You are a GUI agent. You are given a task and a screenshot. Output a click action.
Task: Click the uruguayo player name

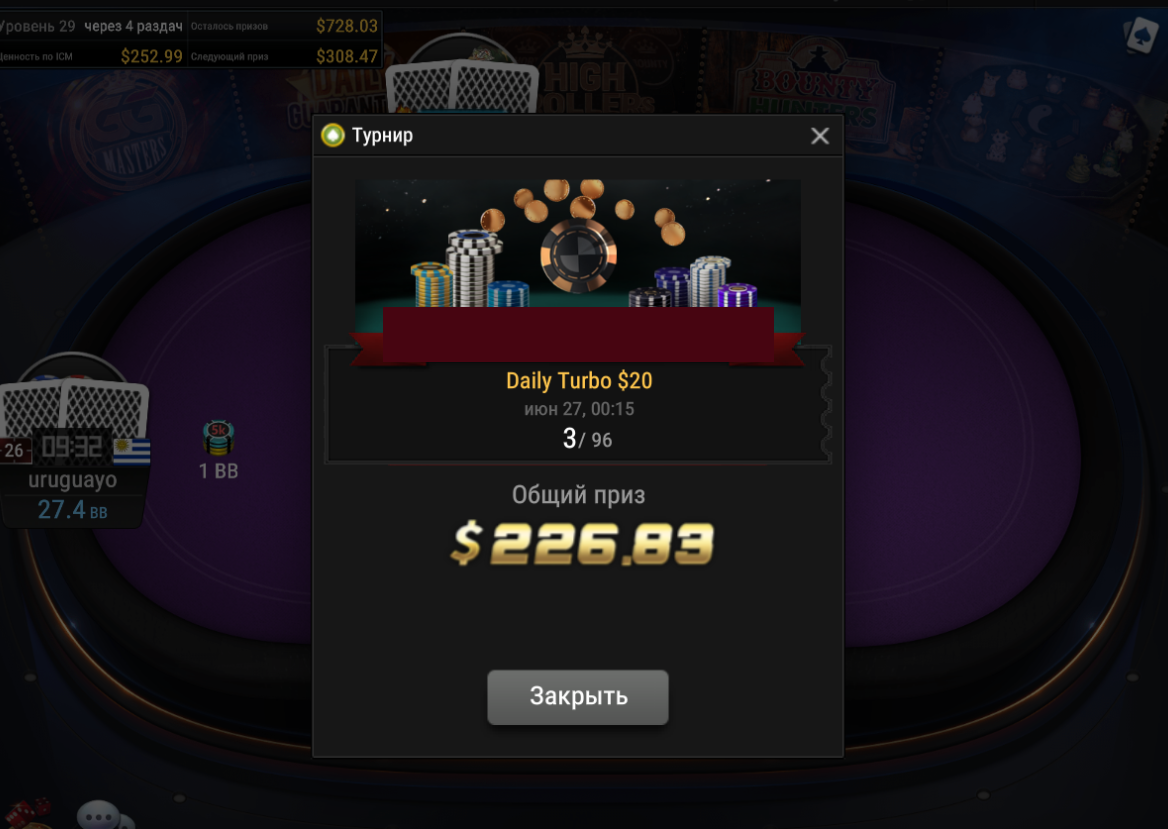(72, 480)
